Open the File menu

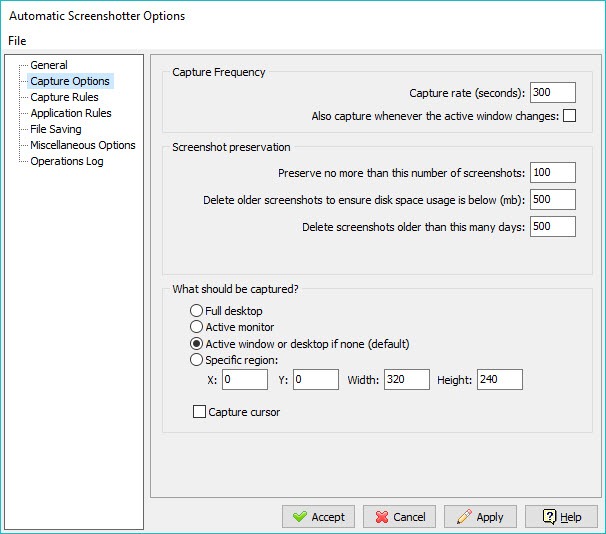(x=17, y=41)
